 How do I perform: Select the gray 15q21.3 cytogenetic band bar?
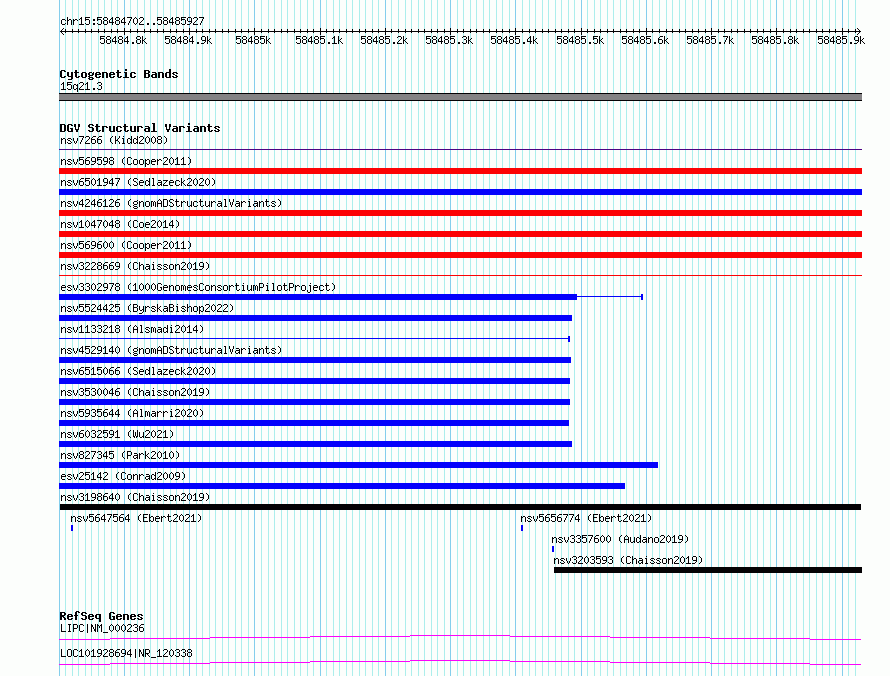click(460, 97)
